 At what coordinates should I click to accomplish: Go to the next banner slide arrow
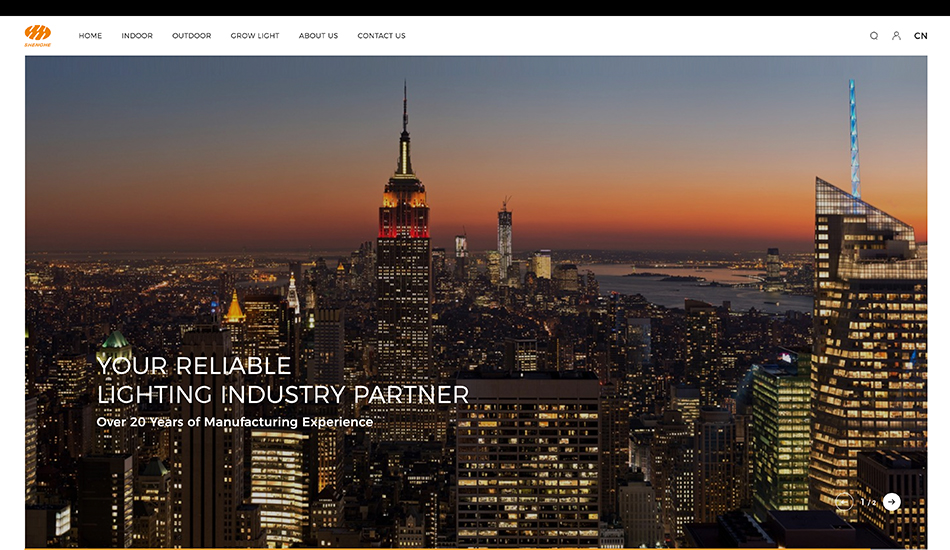point(891,502)
